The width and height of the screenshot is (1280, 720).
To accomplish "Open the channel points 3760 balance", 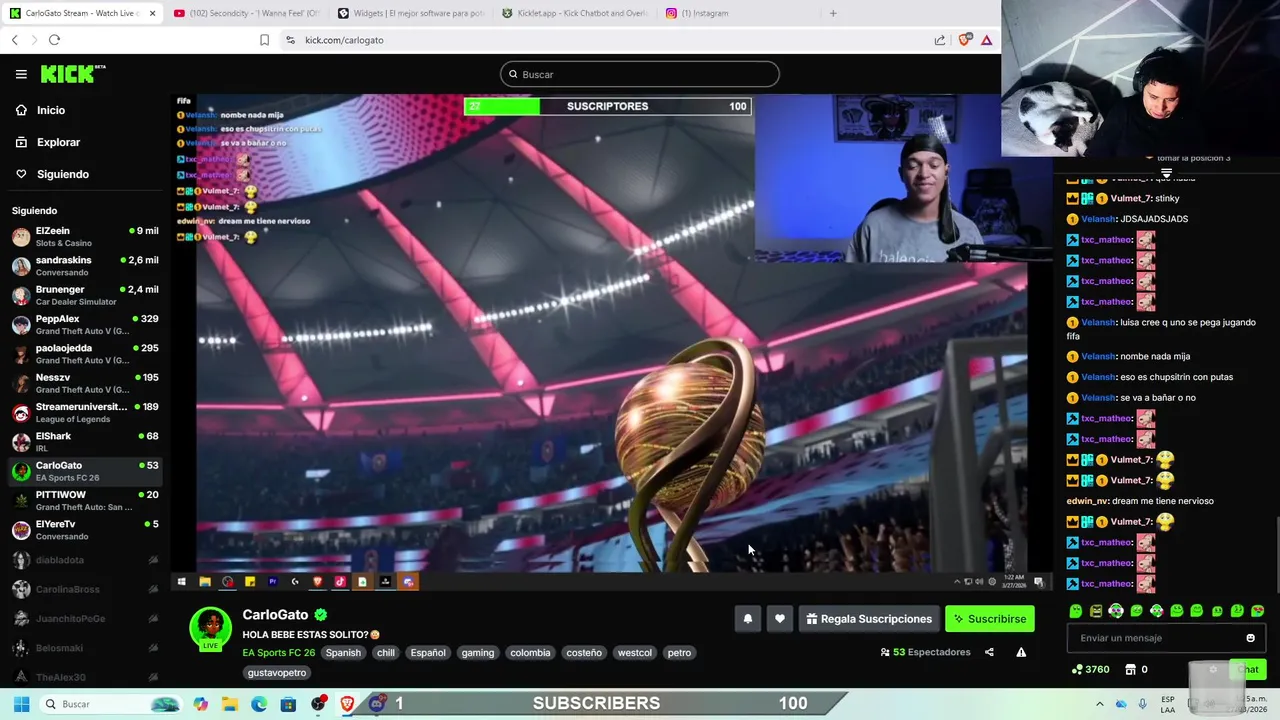I will coord(1090,669).
